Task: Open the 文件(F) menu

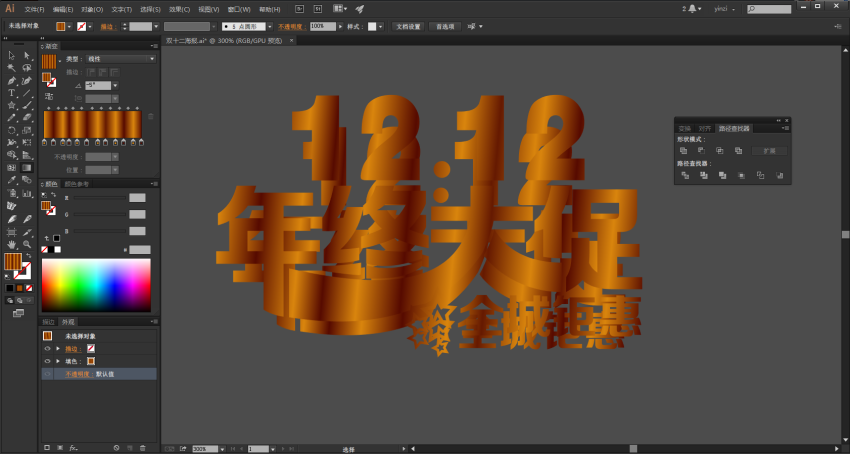Action: coord(34,10)
